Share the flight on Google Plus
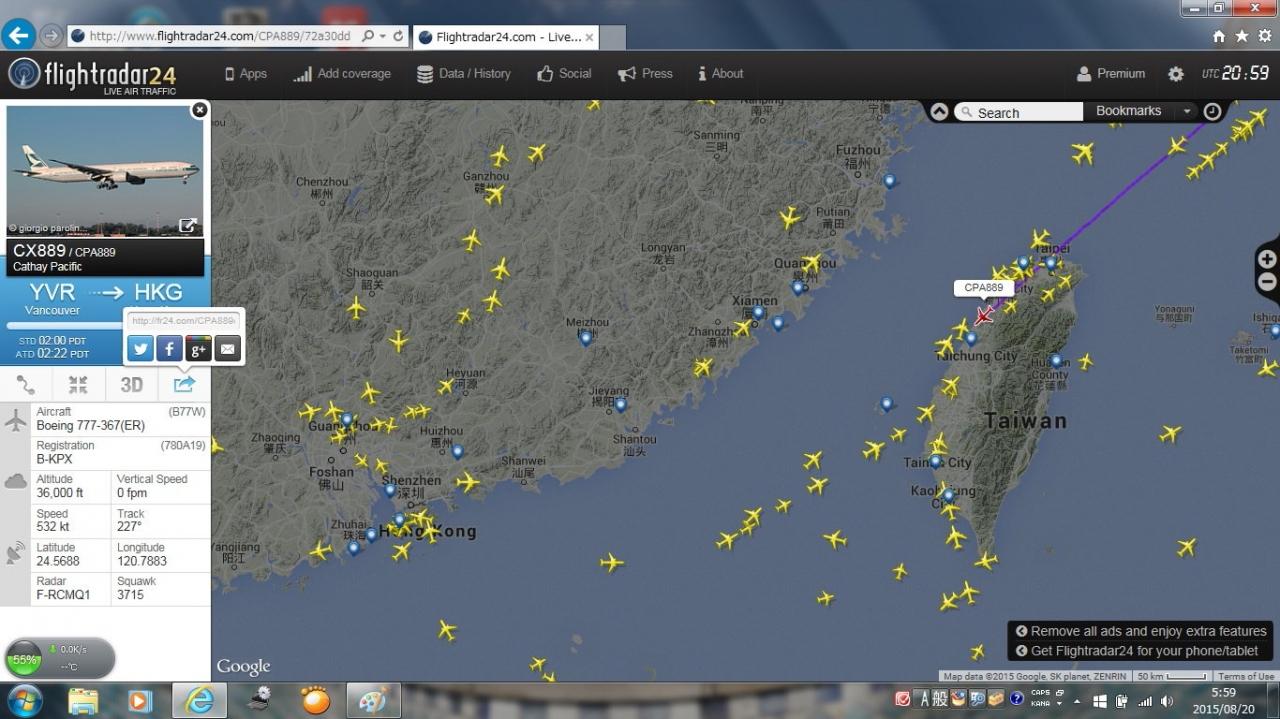This screenshot has width=1280, height=719. [x=198, y=349]
